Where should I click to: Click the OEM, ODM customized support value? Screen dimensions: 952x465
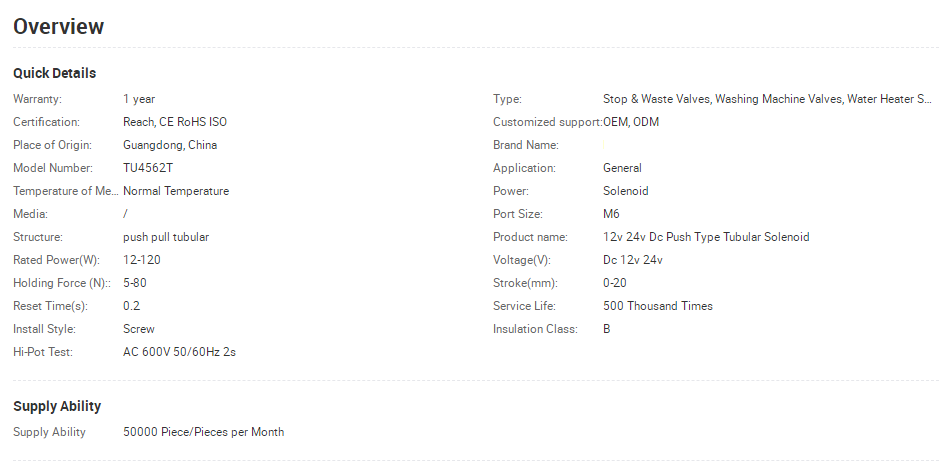click(631, 122)
